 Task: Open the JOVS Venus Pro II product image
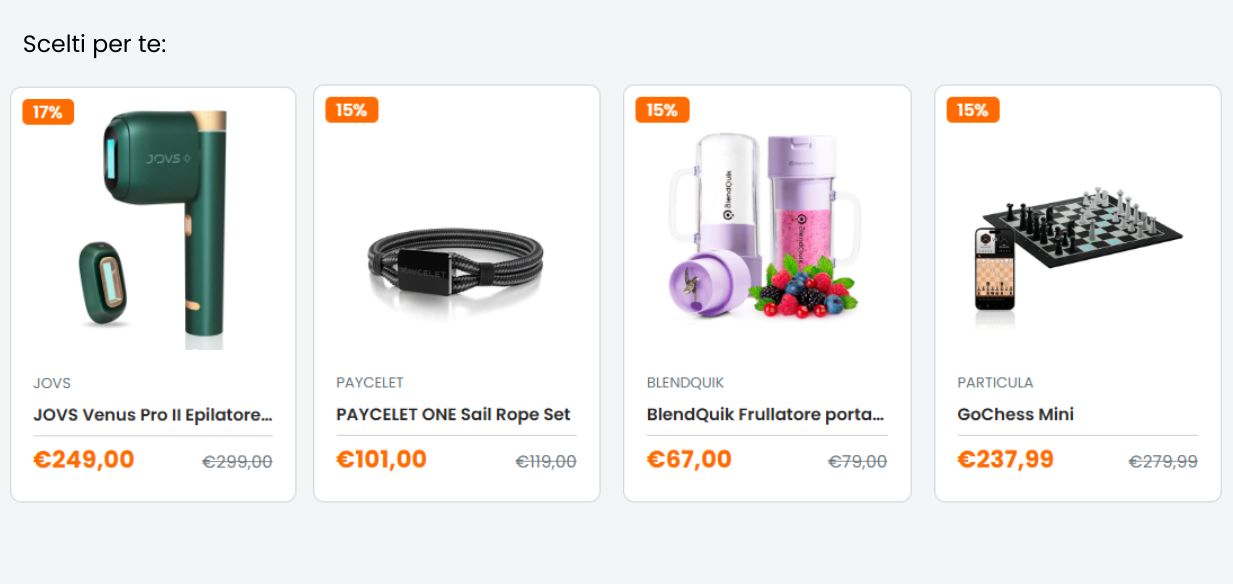click(x=154, y=230)
